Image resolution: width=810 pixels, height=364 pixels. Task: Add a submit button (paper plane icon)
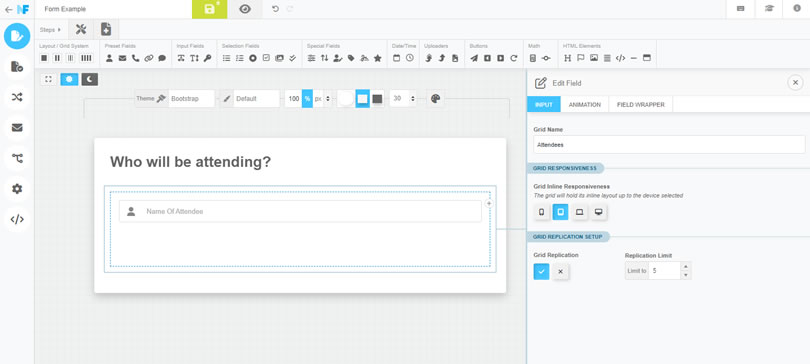click(x=474, y=58)
